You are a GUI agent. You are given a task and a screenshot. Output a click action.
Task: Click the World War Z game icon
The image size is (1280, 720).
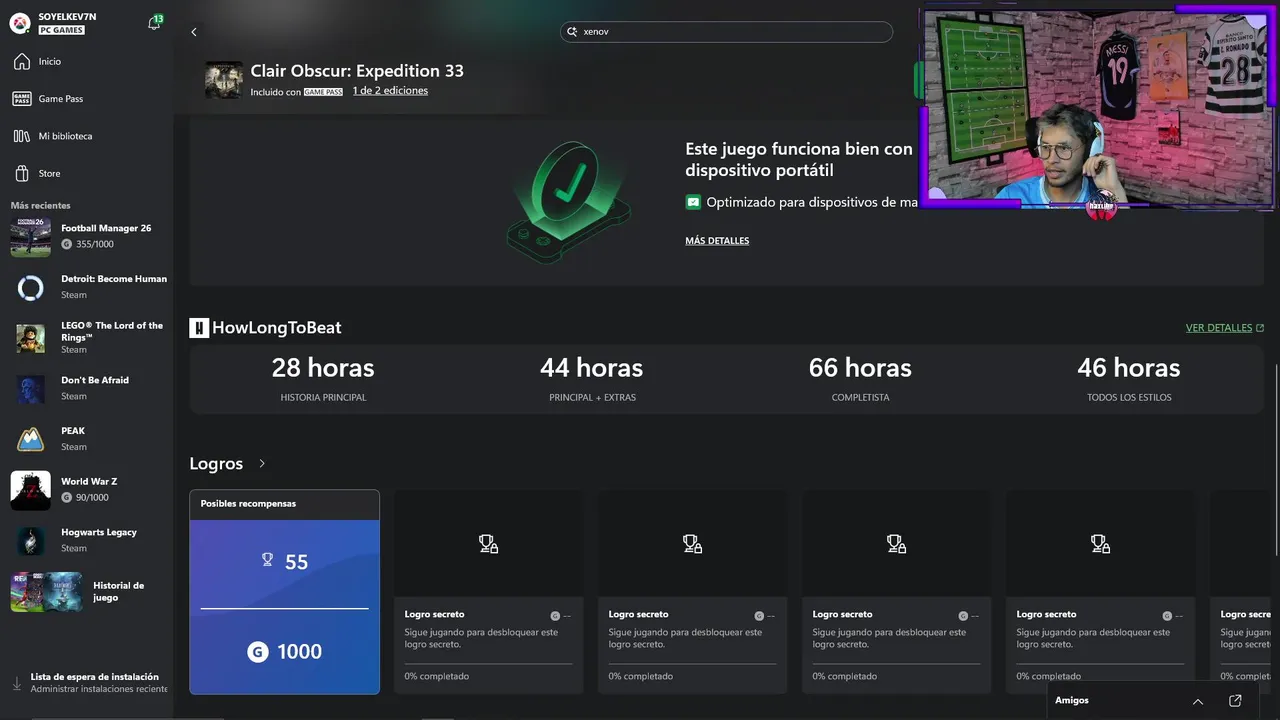pyautogui.click(x=30, y=490)
